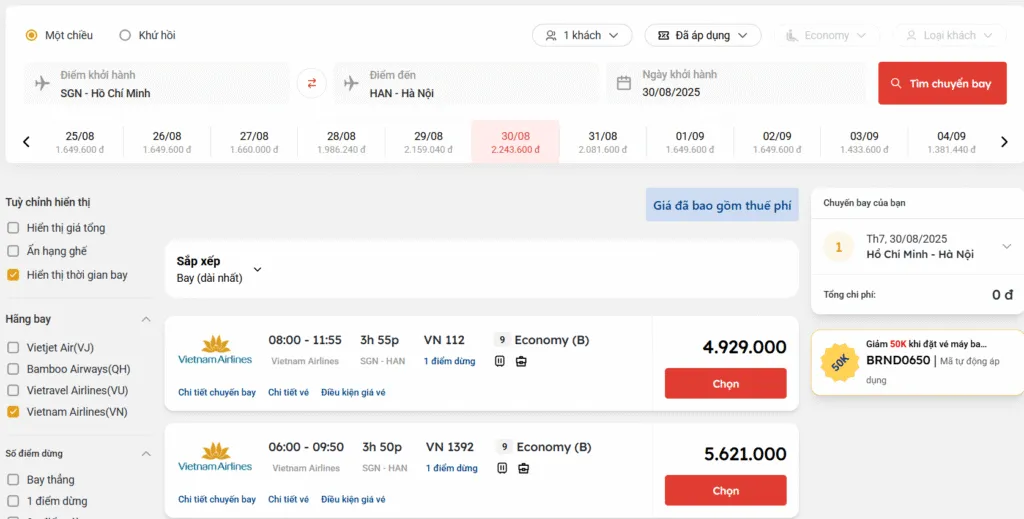Uncheck Vietnam Airlines(VN) filter
Viewport: 1024px width, 519px height.
(x=13, y=412)
